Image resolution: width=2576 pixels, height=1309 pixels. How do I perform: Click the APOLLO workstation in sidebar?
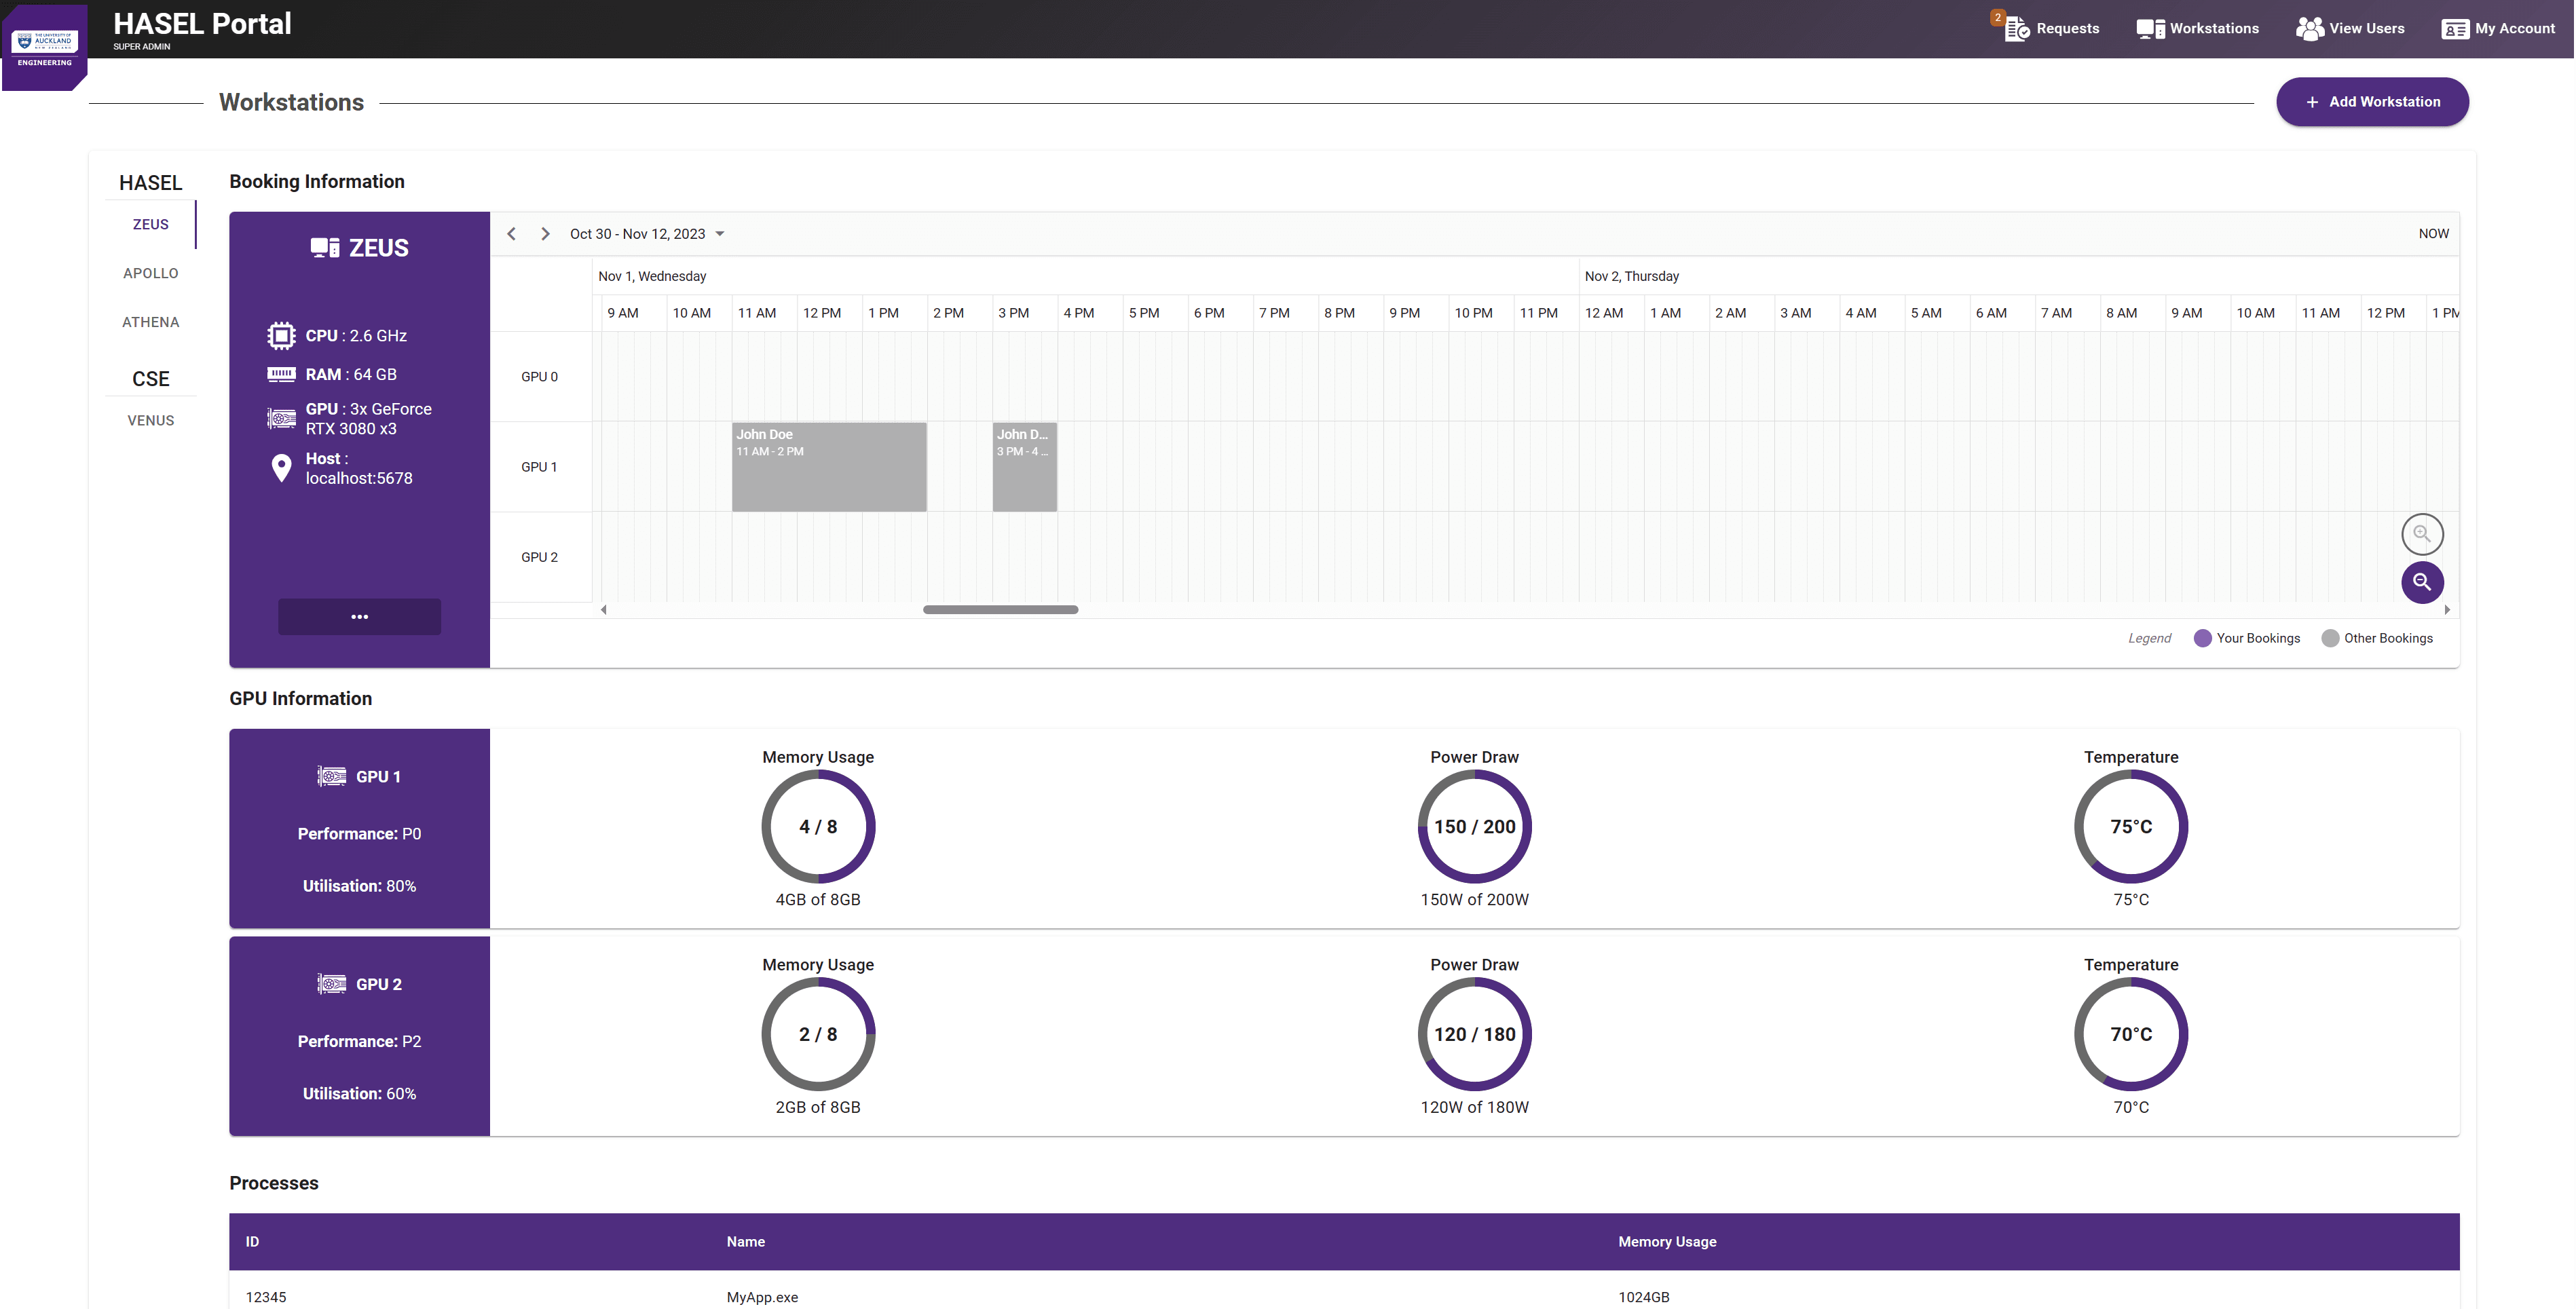pos(149,272)
